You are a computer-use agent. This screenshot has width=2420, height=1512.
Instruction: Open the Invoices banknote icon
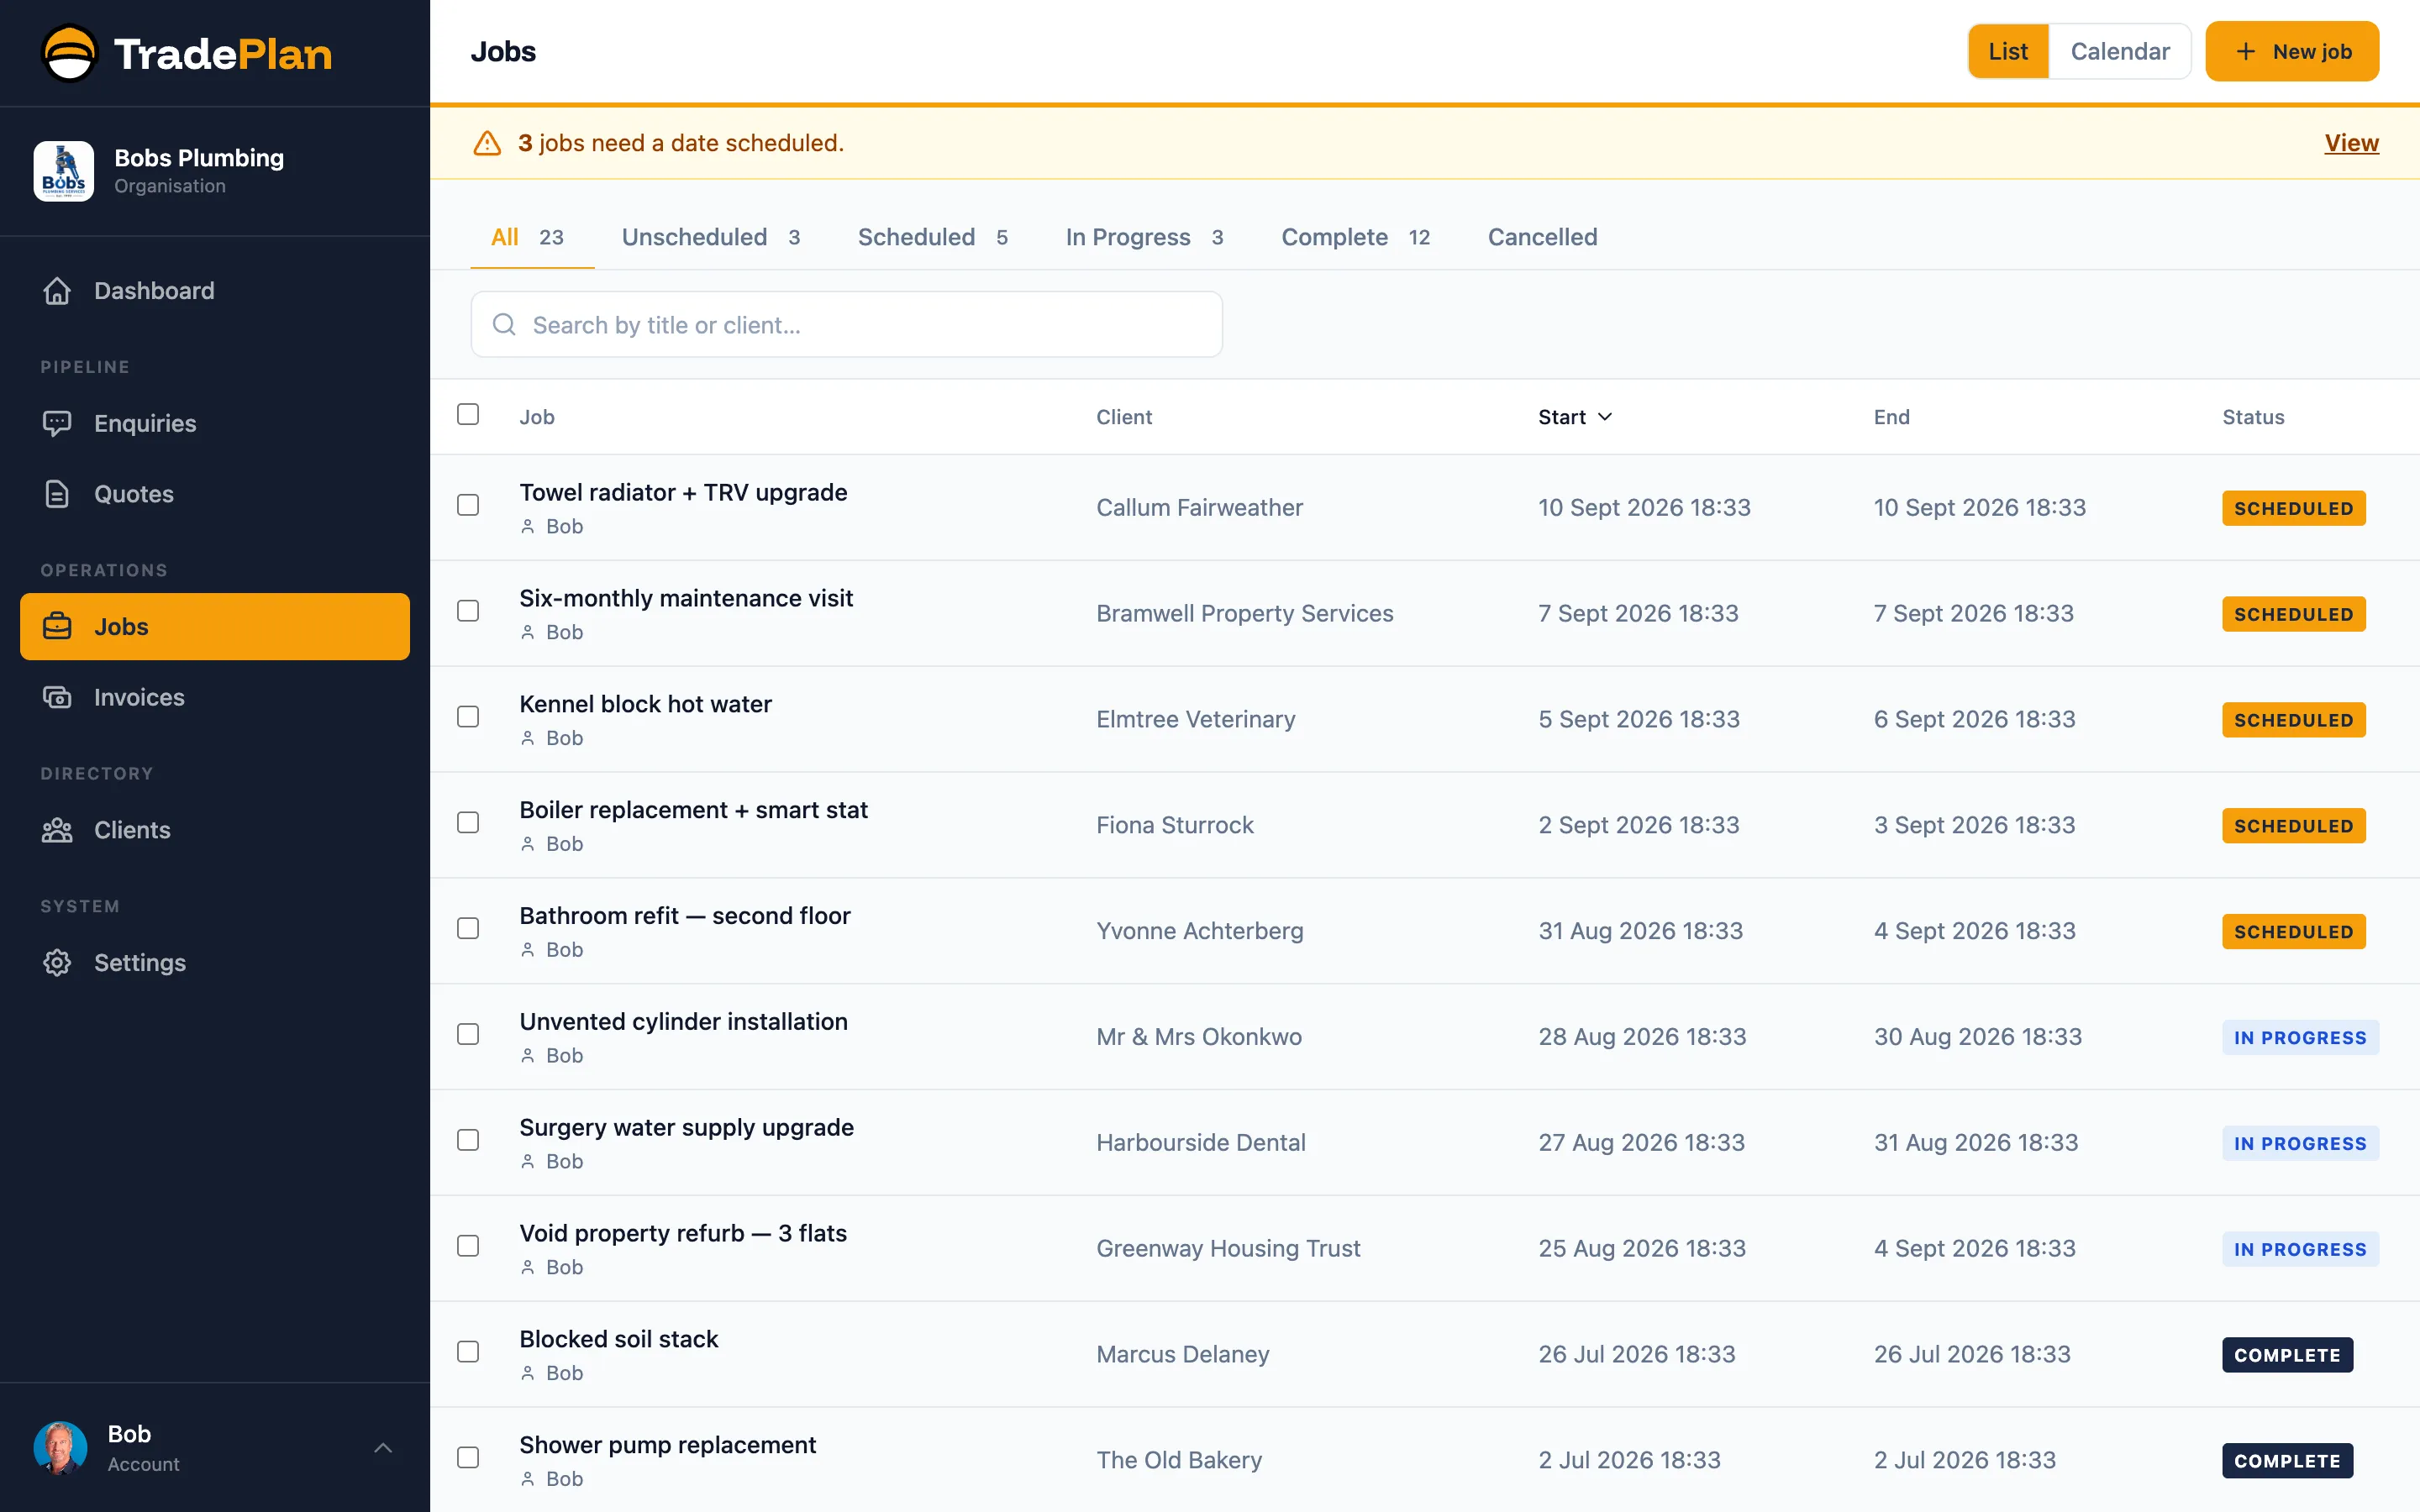click(x=57, y=697)
